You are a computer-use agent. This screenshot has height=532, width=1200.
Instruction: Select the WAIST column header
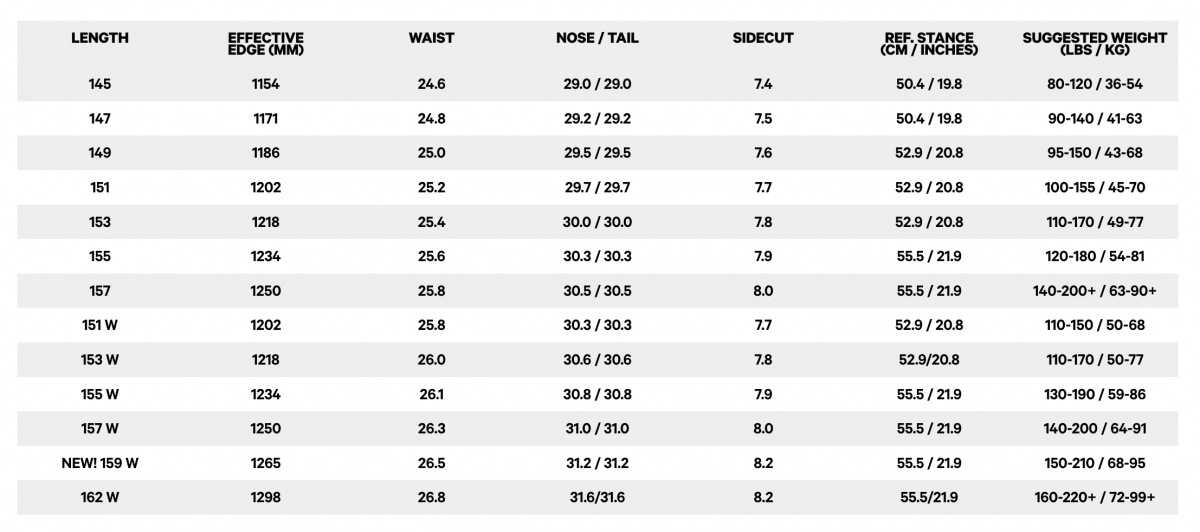pos(432,38)
